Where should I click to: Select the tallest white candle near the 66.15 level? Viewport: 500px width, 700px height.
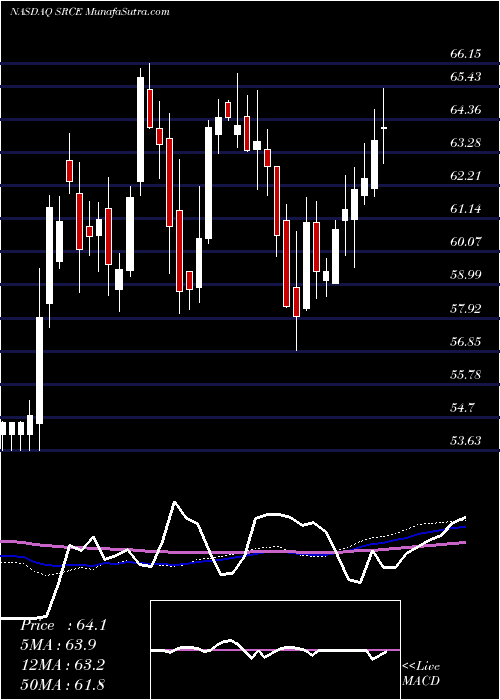(141, 129)
